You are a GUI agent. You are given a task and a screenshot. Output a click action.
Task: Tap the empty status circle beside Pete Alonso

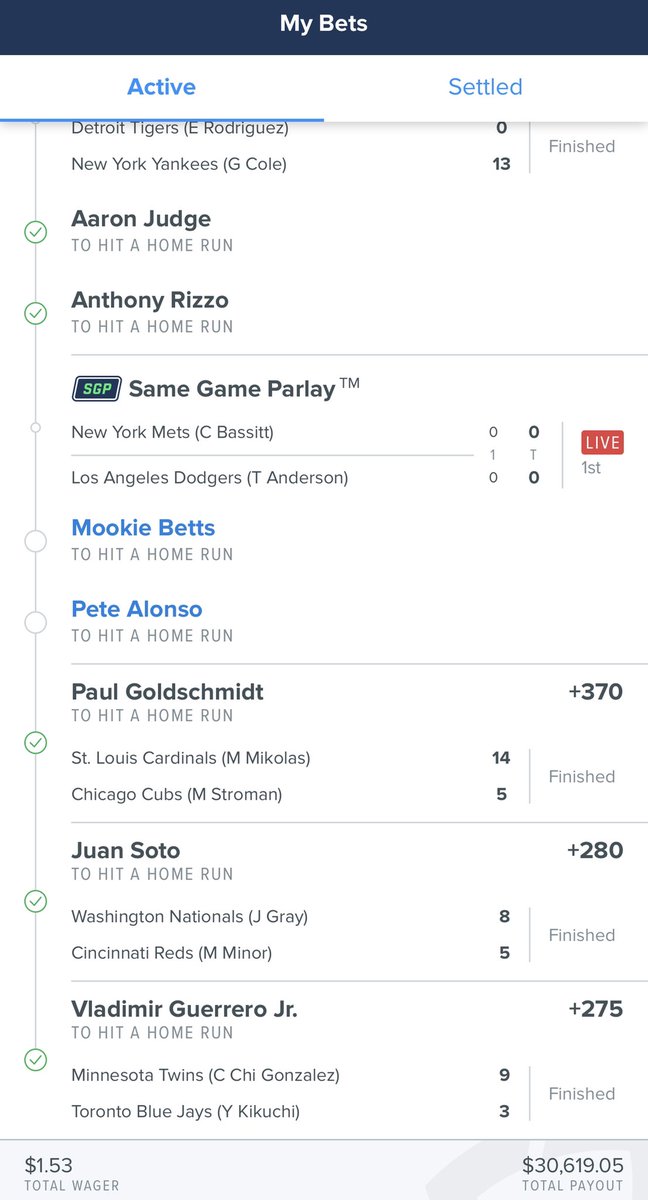pos(35,622)
